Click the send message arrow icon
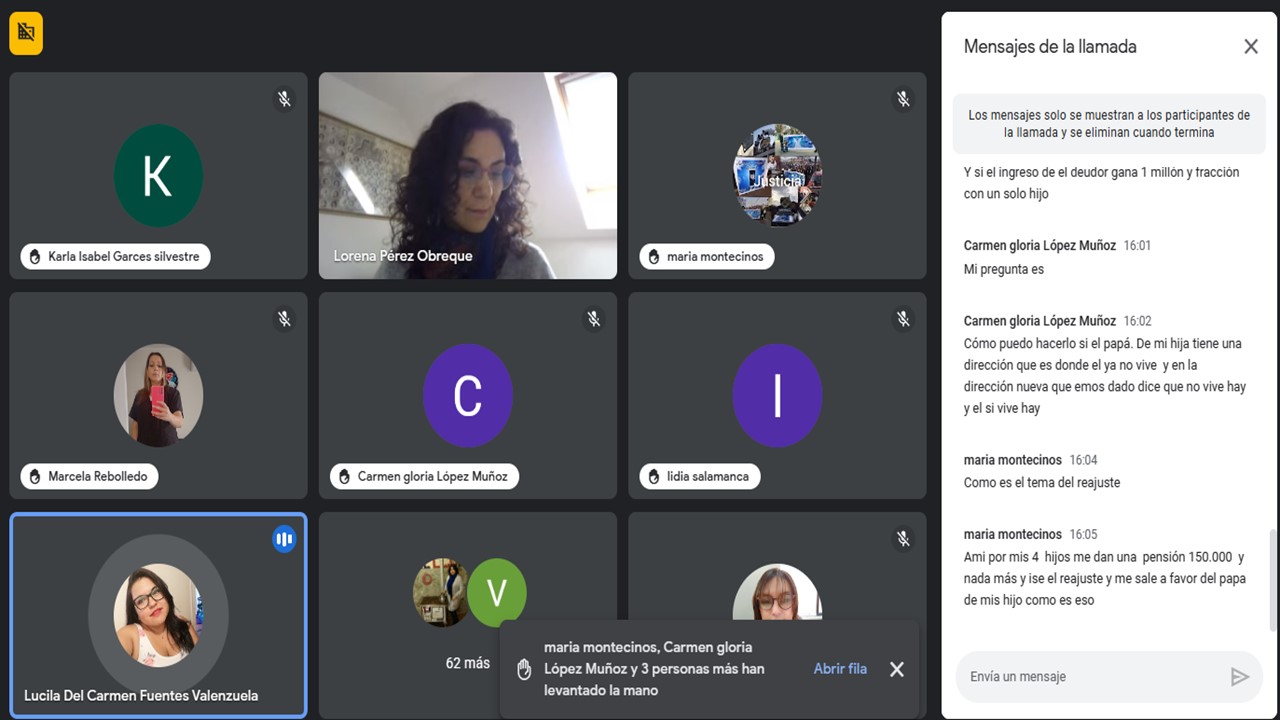1280x720 pixels. point(1240,677)
